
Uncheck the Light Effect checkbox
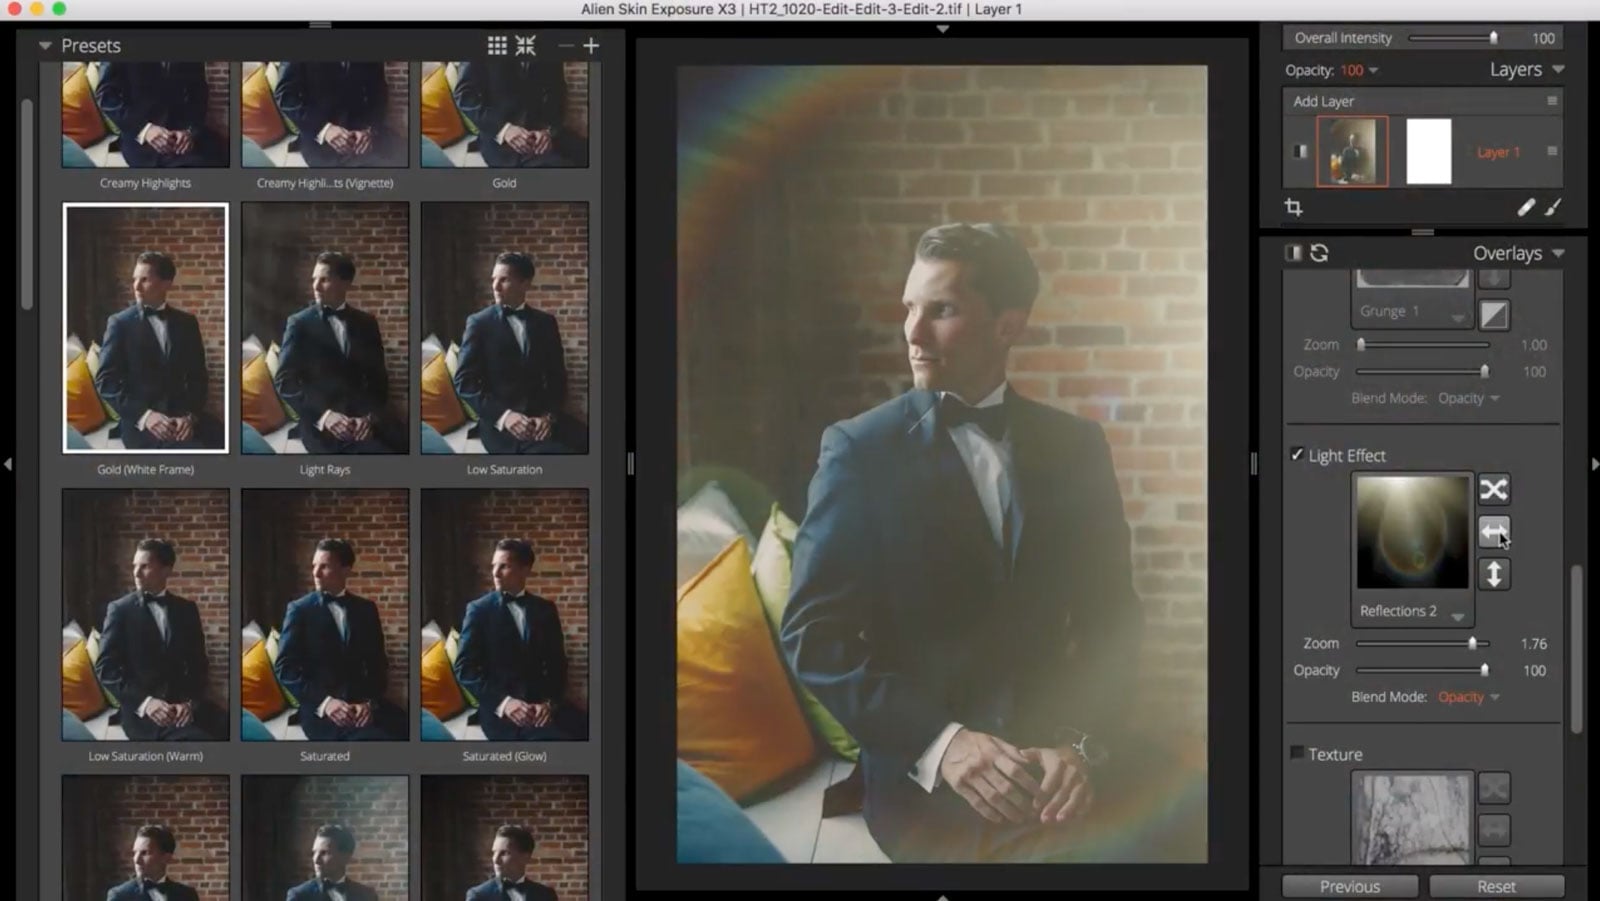(x=1297, y=455)
